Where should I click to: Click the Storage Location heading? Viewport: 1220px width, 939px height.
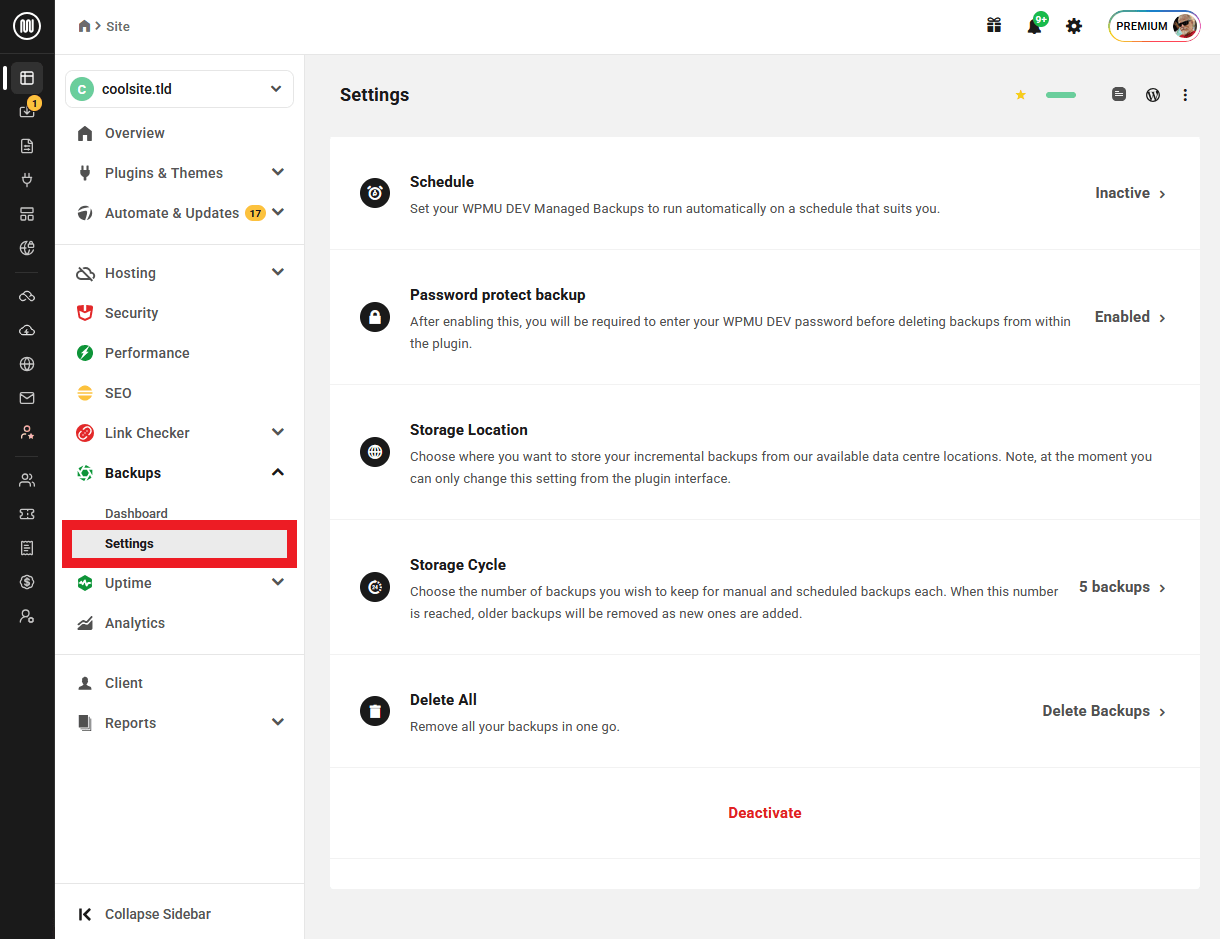469,430
